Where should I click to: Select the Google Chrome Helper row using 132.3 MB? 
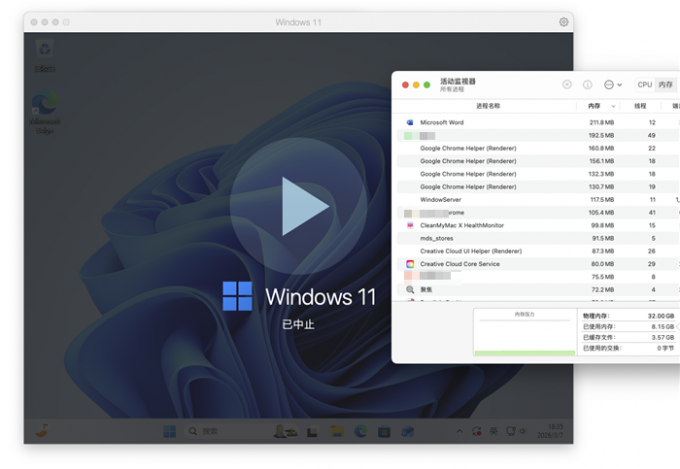(x=538, y=174)
